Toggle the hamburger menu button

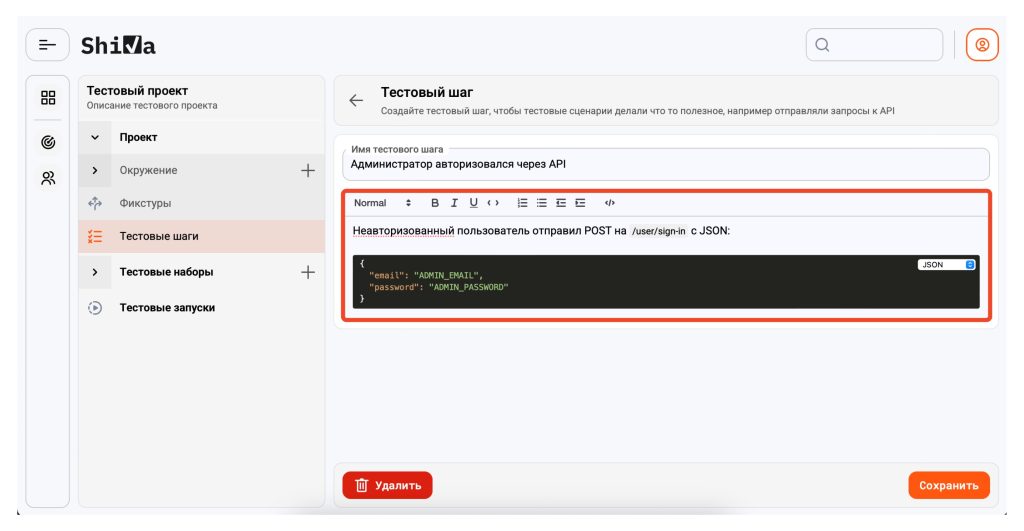[x=47, y=45]
